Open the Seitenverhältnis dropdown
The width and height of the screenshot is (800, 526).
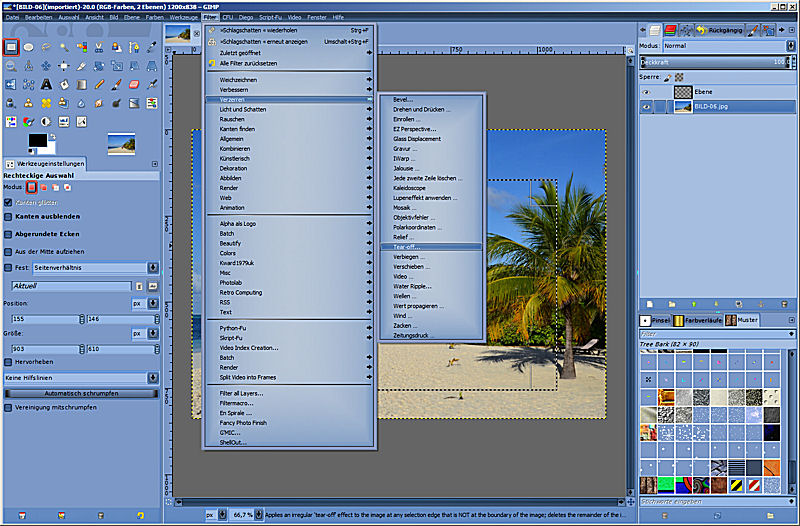click(95, 267)
